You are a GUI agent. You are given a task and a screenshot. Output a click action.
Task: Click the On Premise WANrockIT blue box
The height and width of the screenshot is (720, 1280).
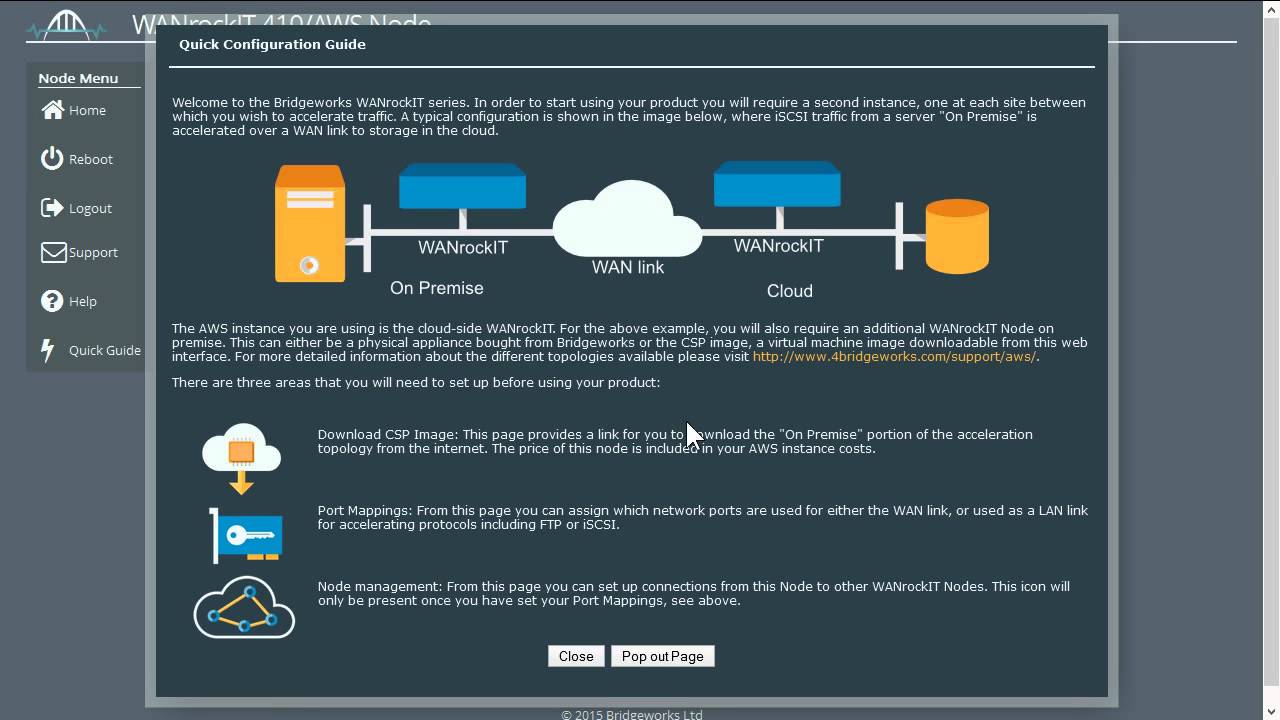(x=462, y=187)
